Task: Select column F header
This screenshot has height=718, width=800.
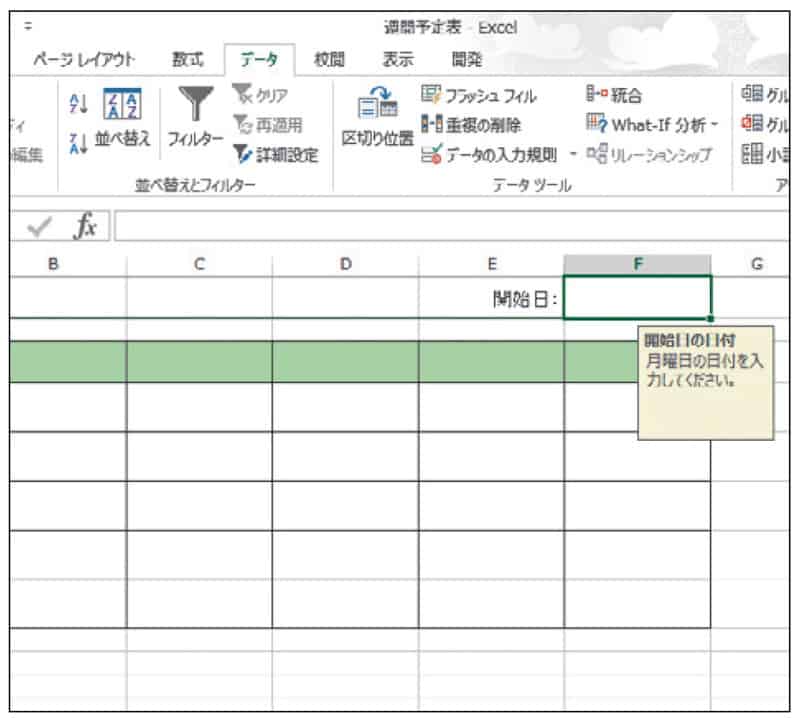Action: [637, 264]
